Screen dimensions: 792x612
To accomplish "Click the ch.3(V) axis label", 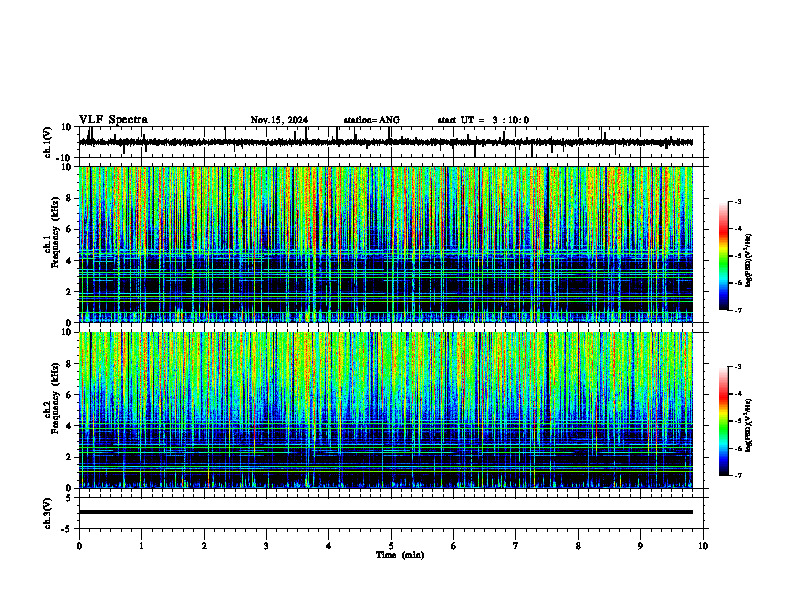I will point(48,513).
